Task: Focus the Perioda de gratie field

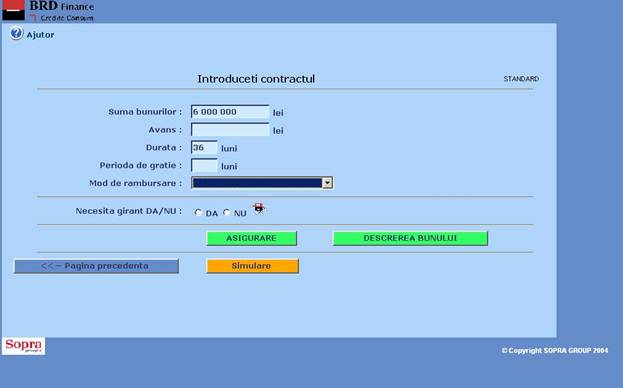Action: [x=204, y=166]
